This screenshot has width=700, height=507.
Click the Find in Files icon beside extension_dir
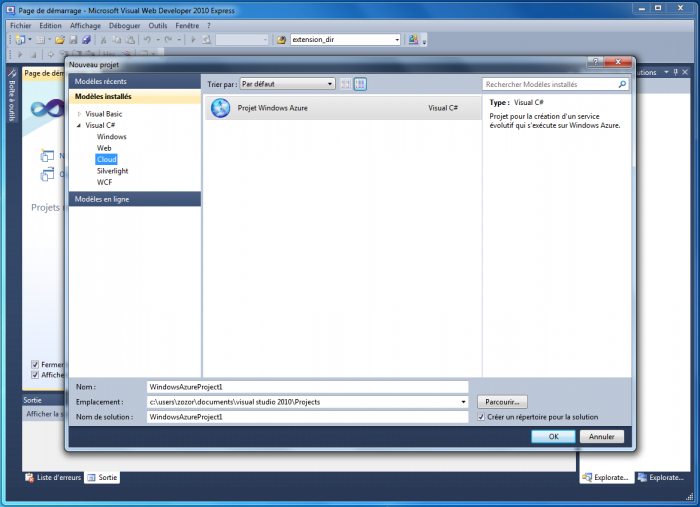[282, 40]
